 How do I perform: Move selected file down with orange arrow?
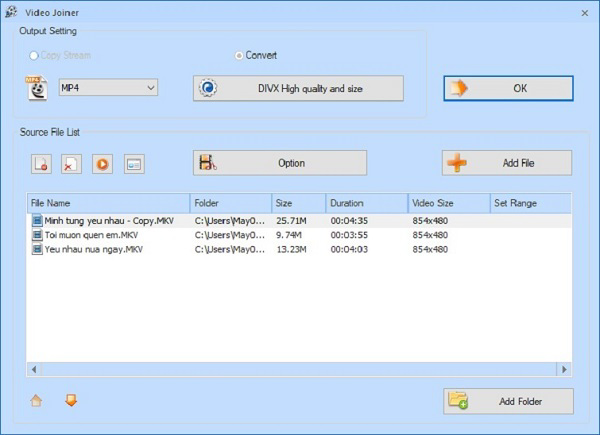point(70,401)
